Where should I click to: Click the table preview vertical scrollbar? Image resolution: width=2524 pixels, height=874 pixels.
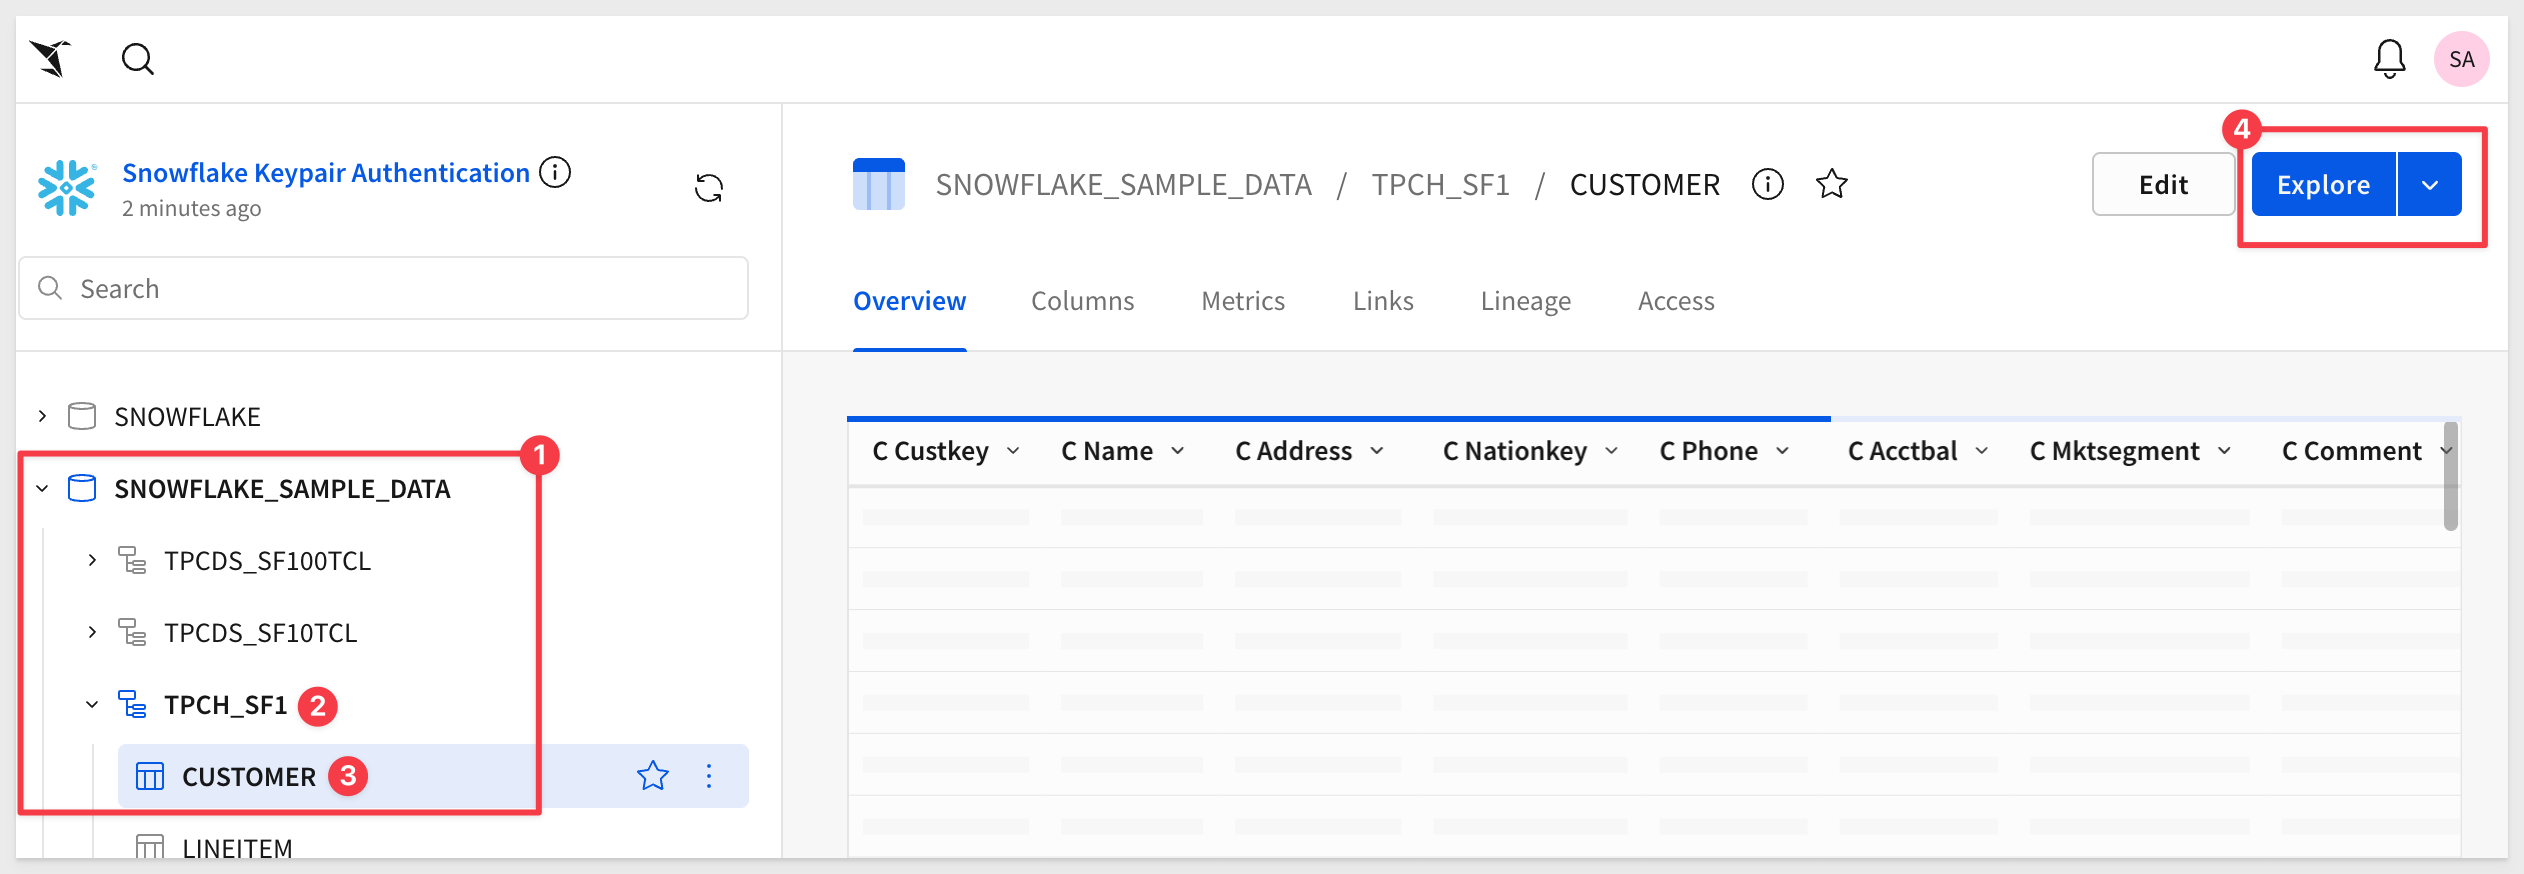(2450, 476)
